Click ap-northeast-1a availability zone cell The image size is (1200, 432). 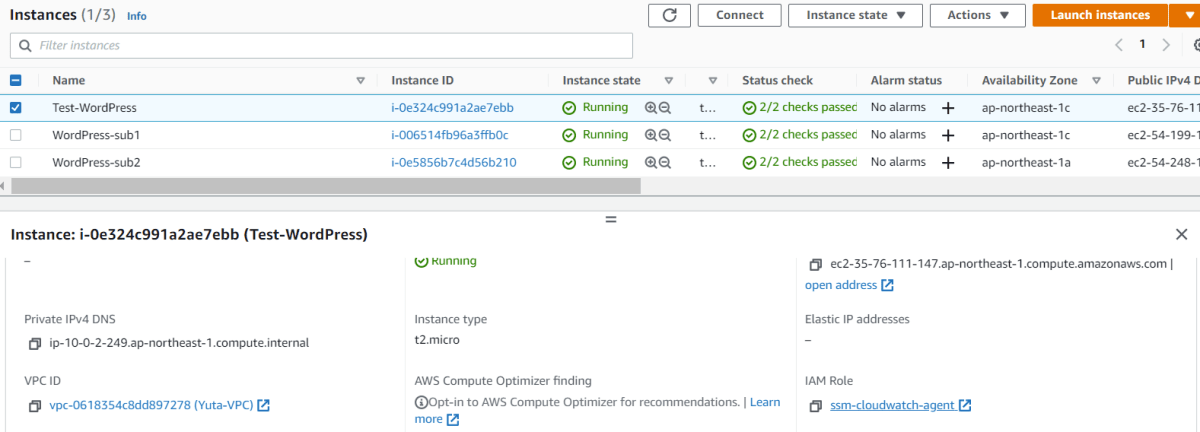(1026, 162)
